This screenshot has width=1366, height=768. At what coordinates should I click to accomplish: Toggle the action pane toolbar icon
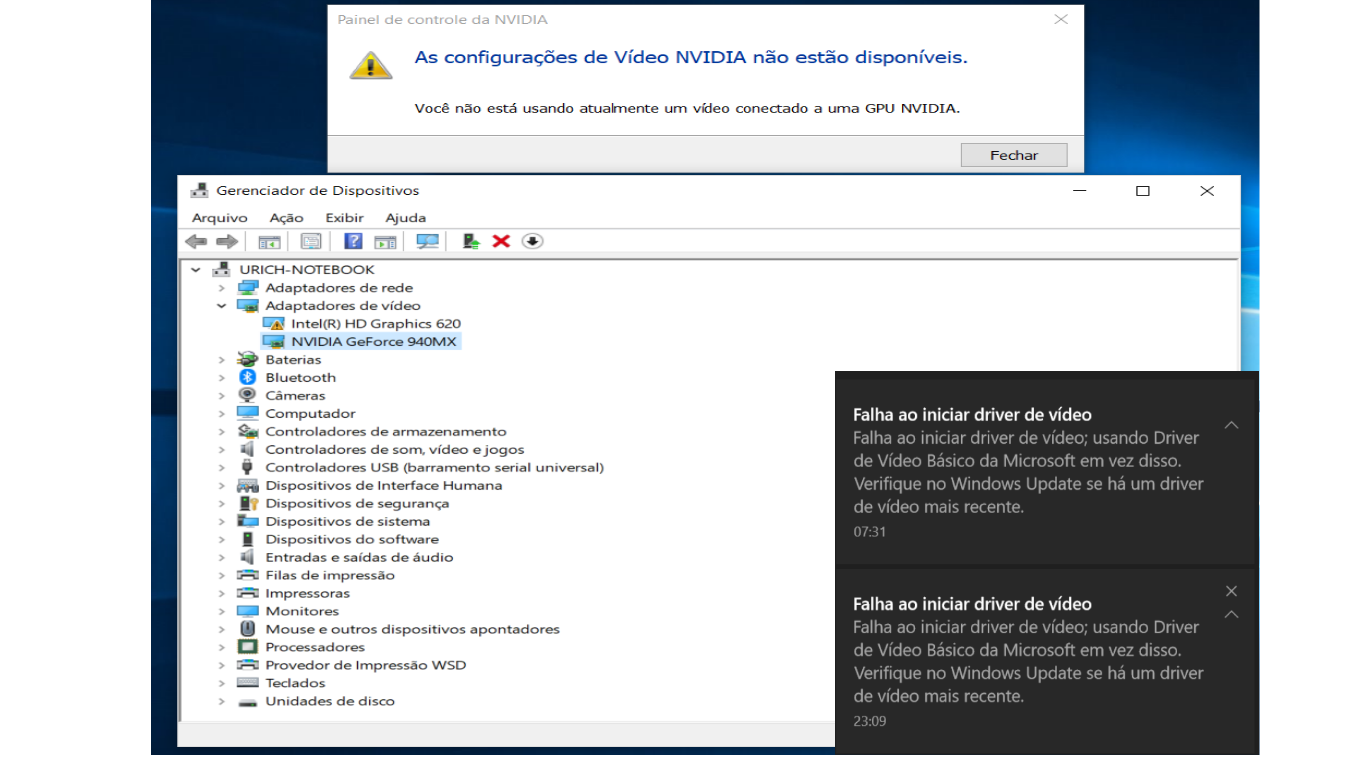coord(385,241)
